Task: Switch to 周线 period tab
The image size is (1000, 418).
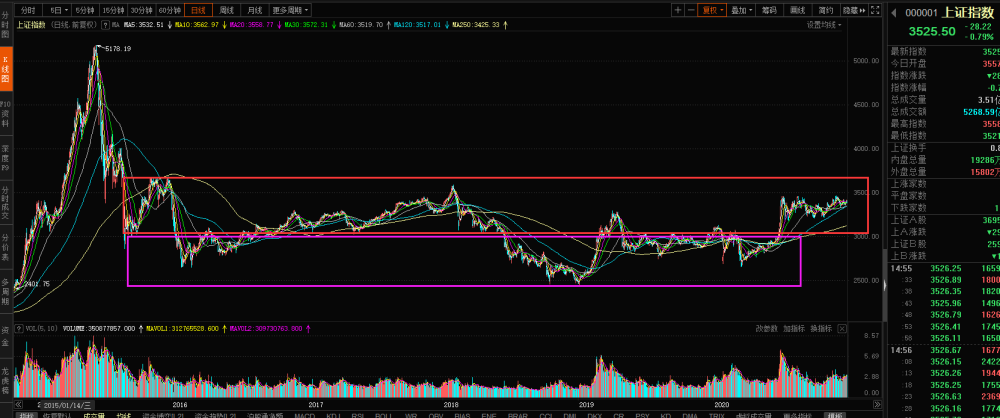Action: [226, 10]
